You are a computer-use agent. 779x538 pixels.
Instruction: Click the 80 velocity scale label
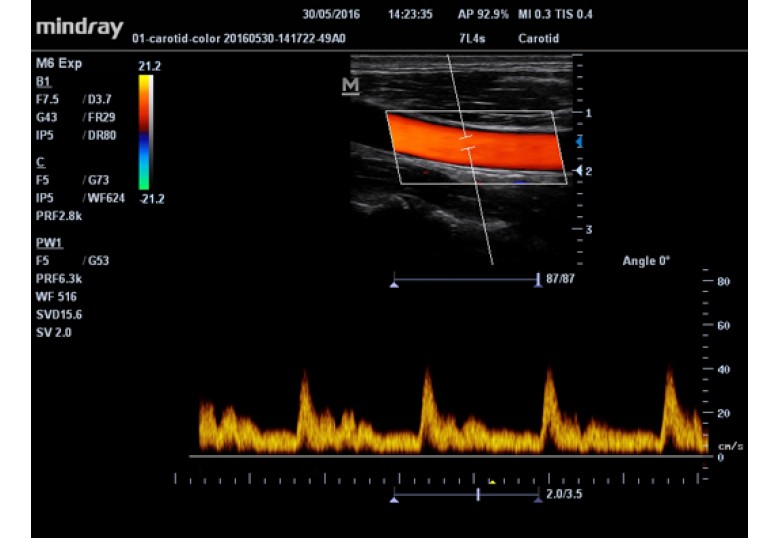pos(723,282)
